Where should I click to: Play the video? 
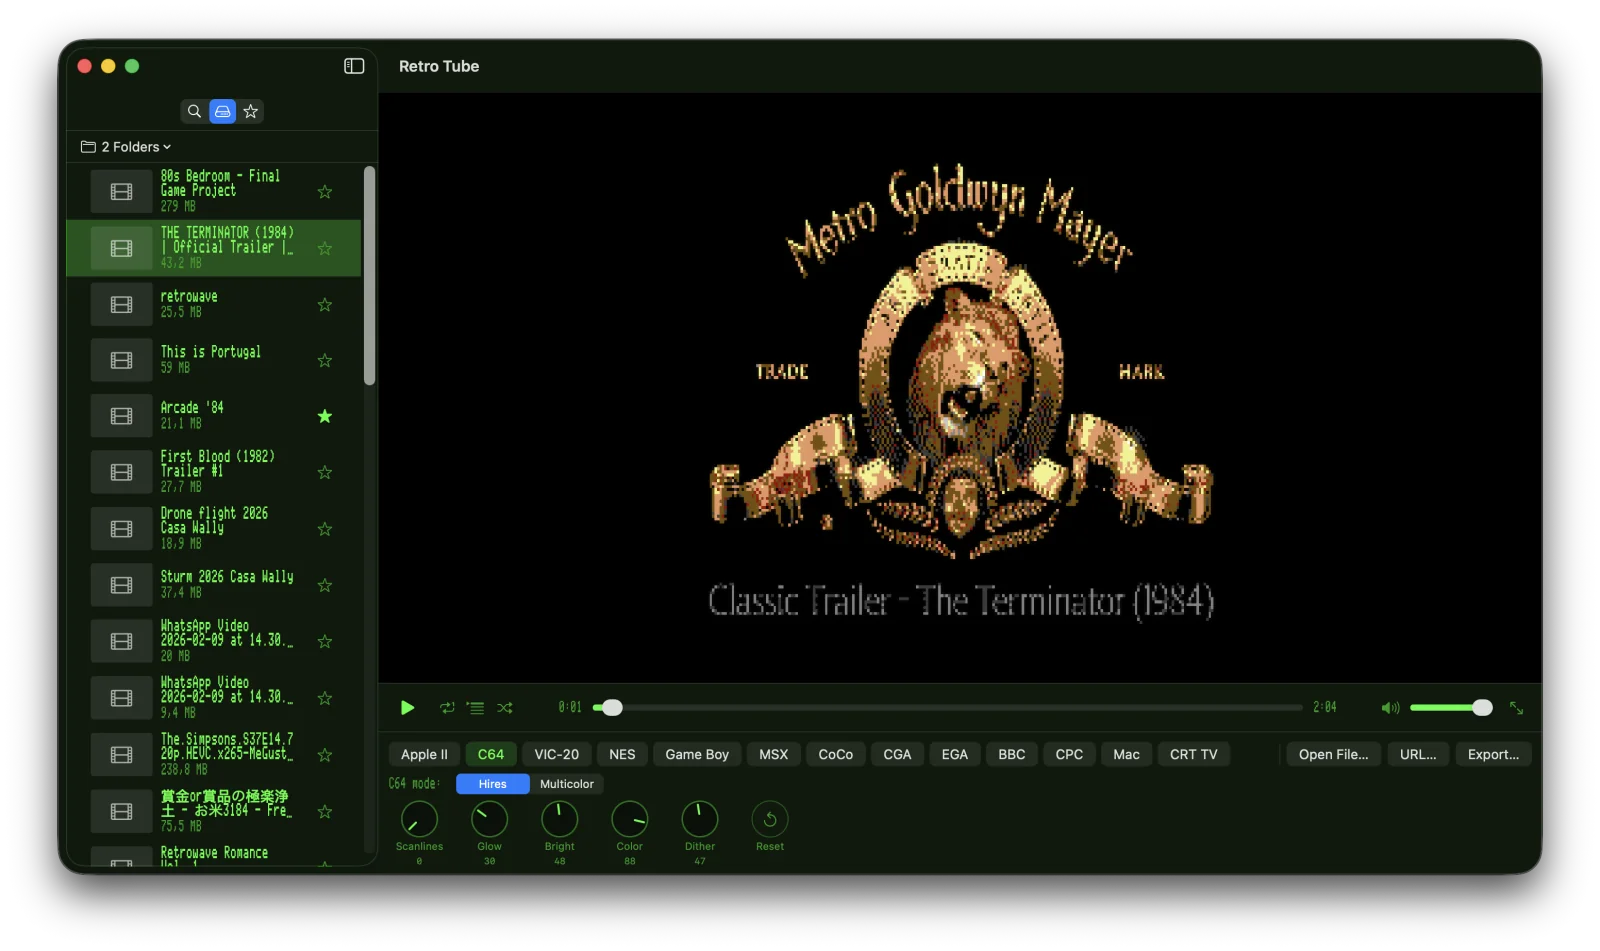tap(407, 708)
